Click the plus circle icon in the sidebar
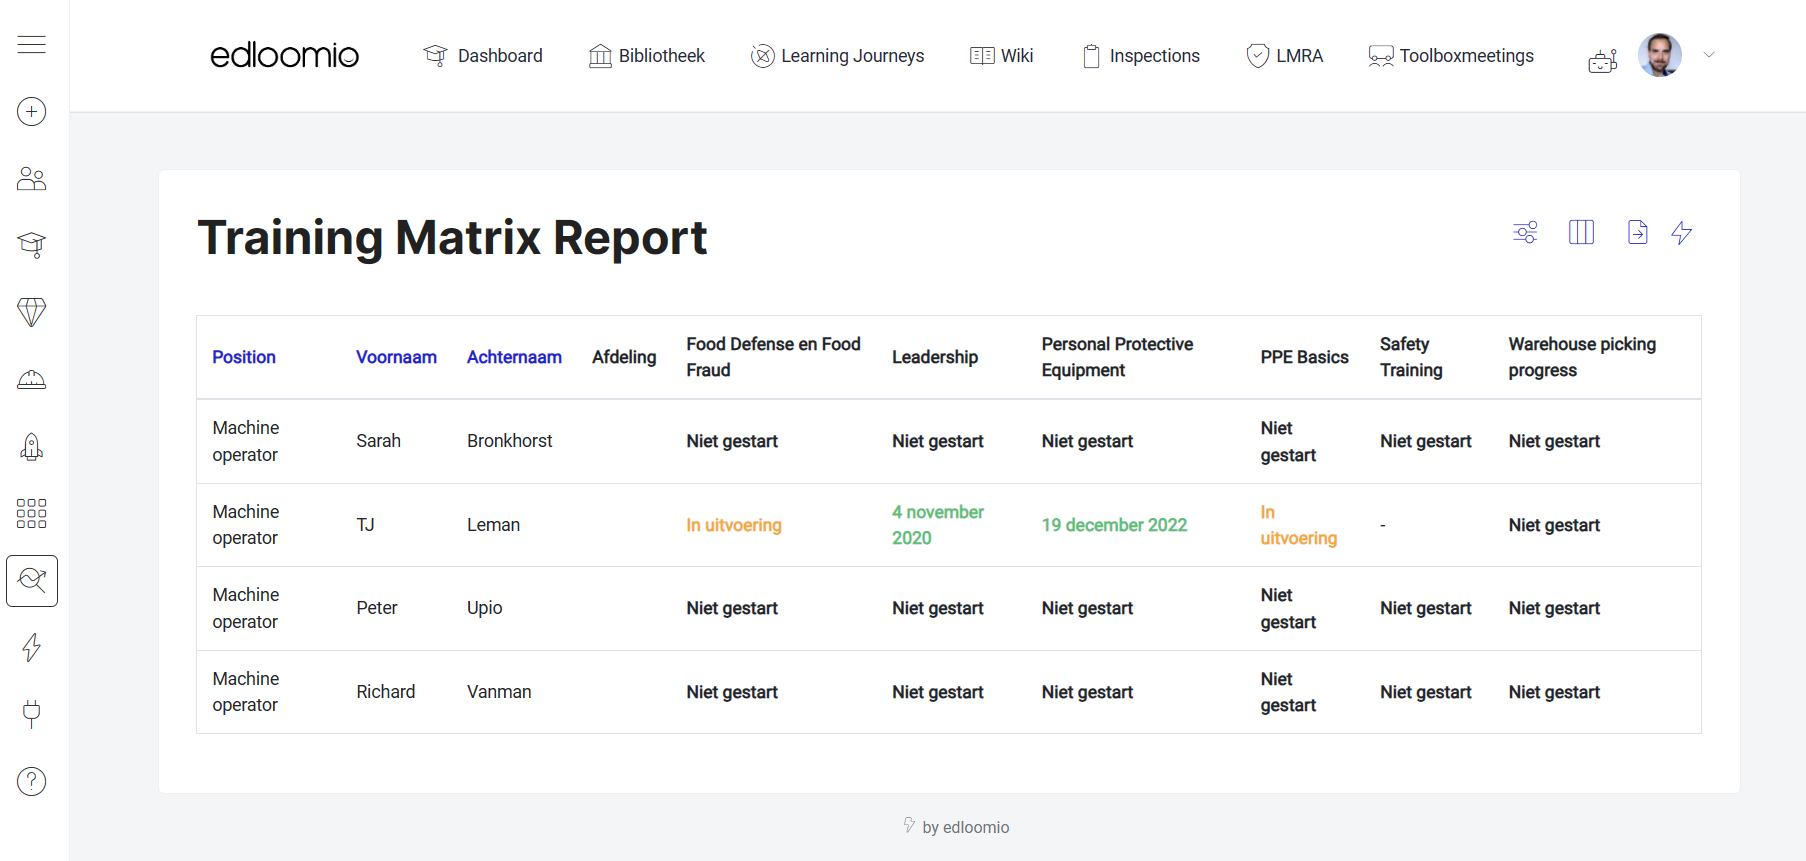The width and height of the screenshot is (1806, 861). (x=32, y=111)
